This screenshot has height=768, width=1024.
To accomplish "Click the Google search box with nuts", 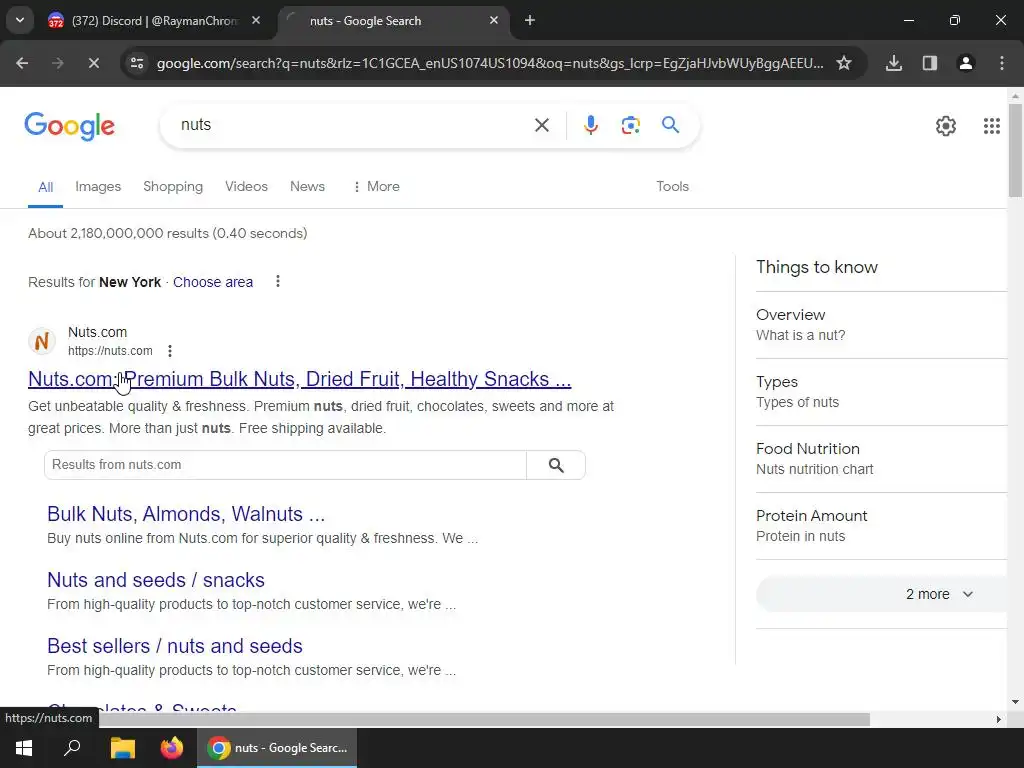I will [353, 125].
